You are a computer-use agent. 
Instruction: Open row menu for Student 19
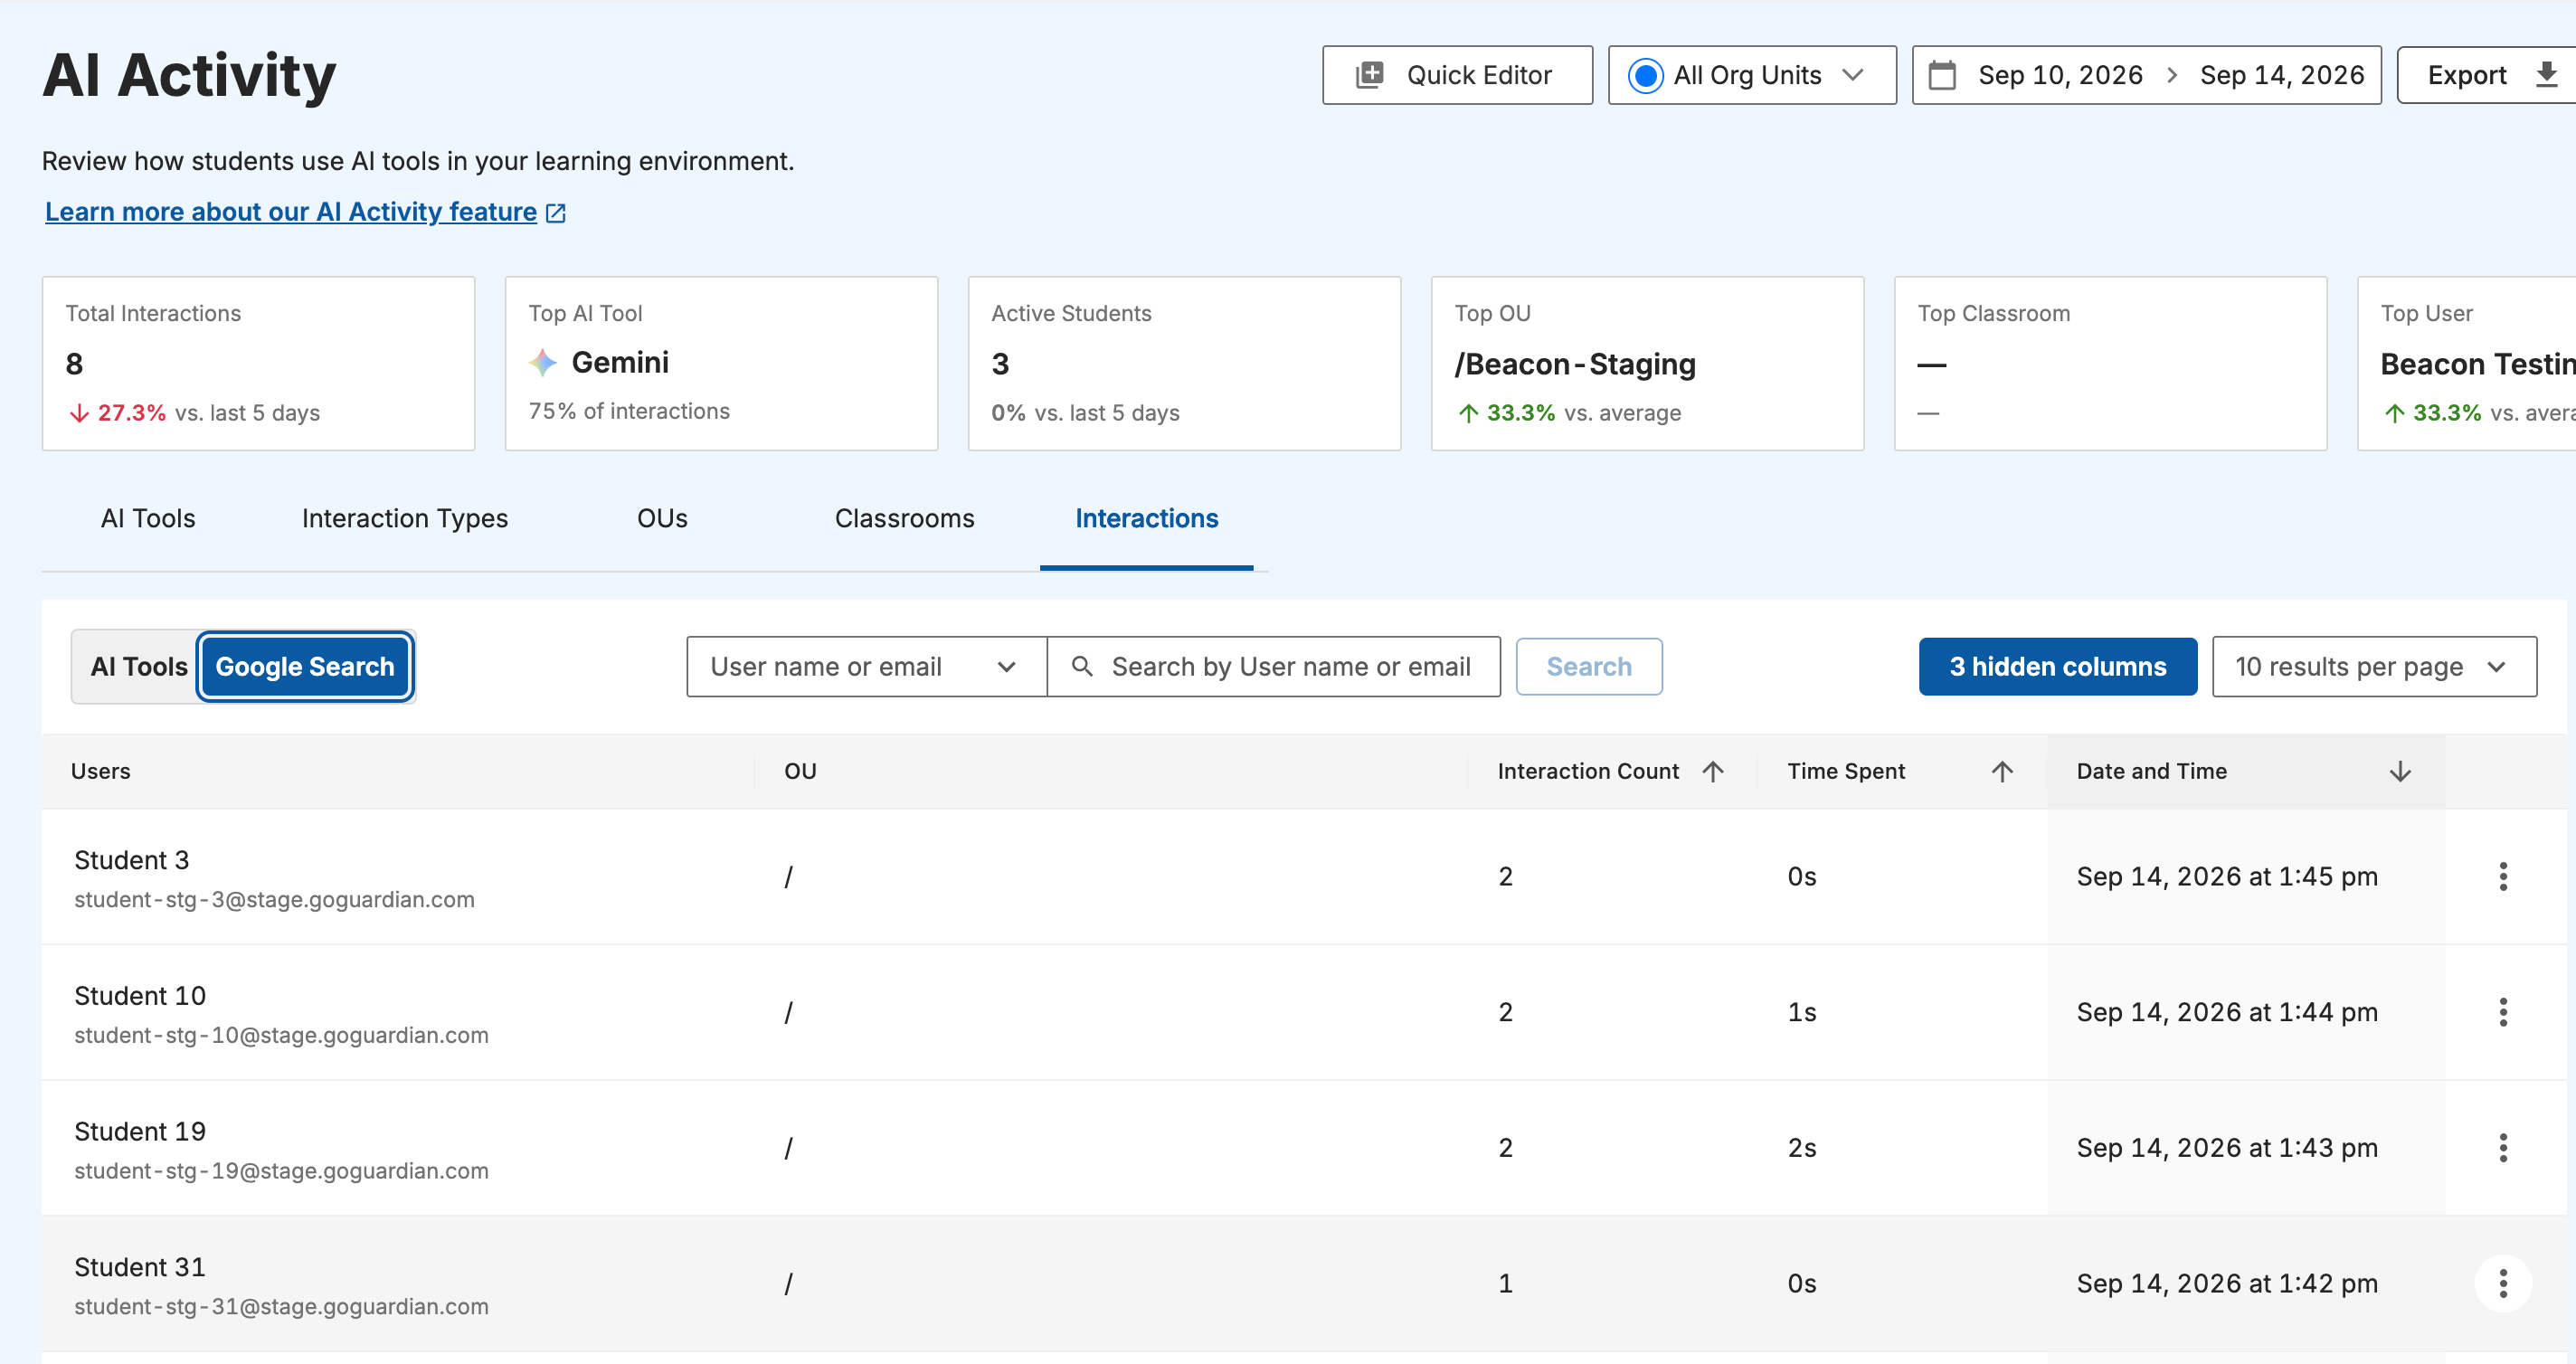click(x=2502, y=1148)
